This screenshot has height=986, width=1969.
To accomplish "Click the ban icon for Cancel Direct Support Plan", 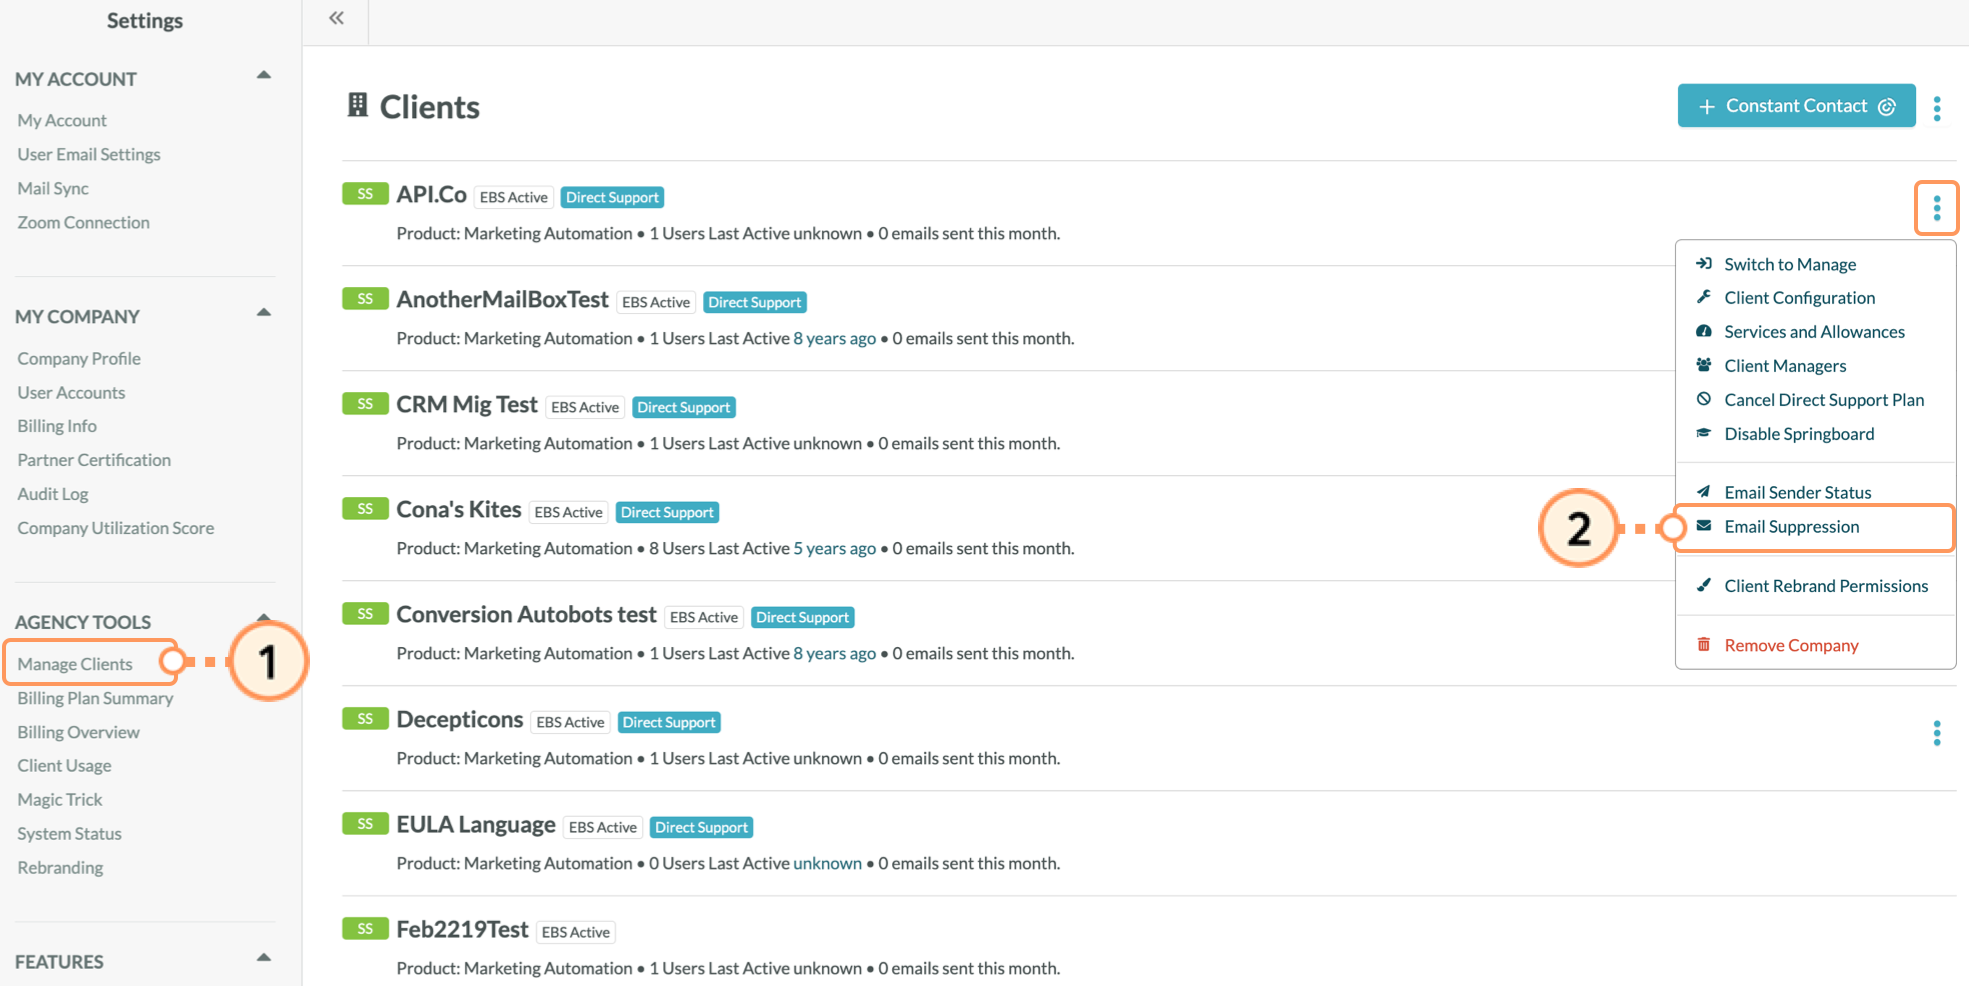I will coord(1704,399).
